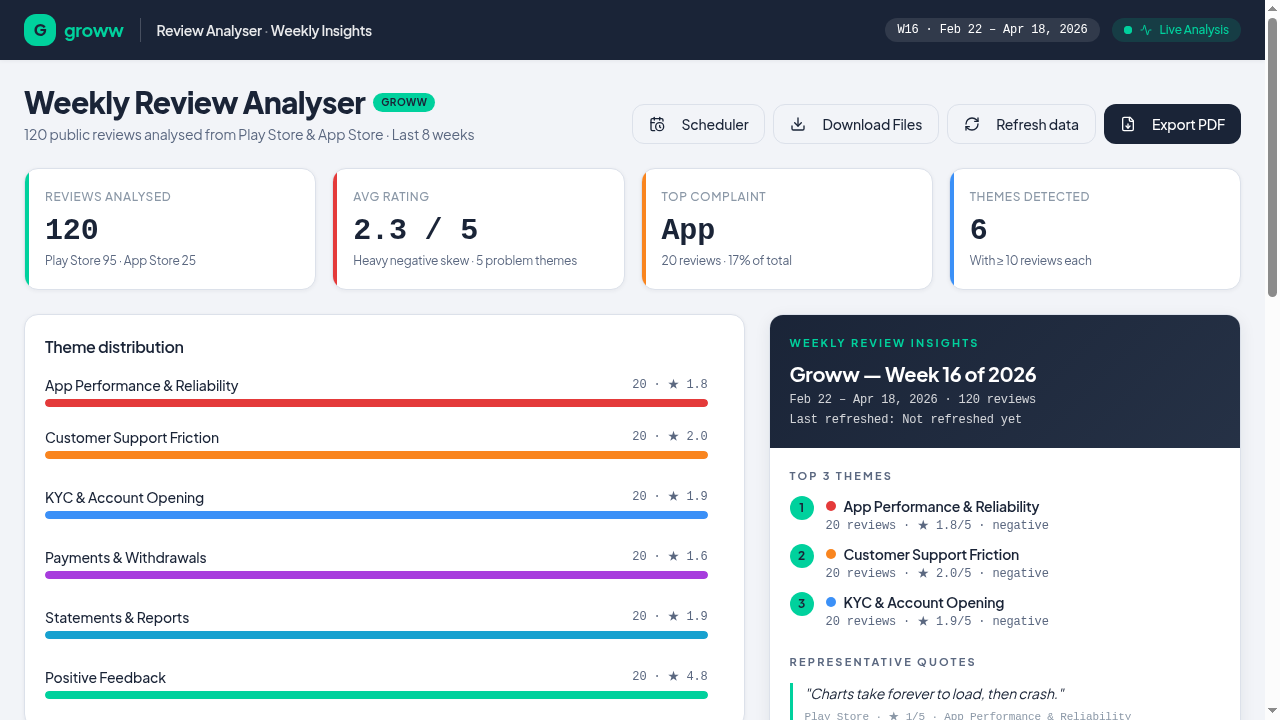The width and height of the screenshot is (1280, 720).
Task: Click "KYC & Account Opening" label in Theme distribution
Action: tap(124, 498)
